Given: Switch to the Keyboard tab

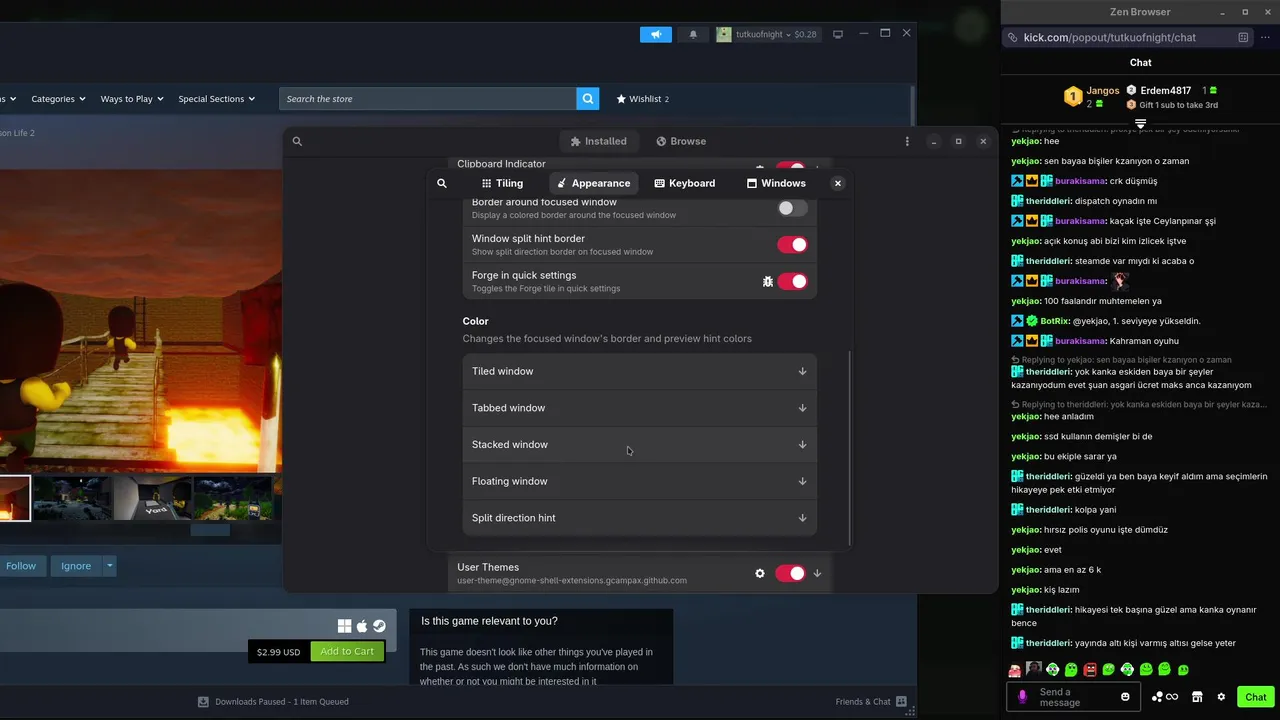Looking at the screenshot, I should pos(685,183).
